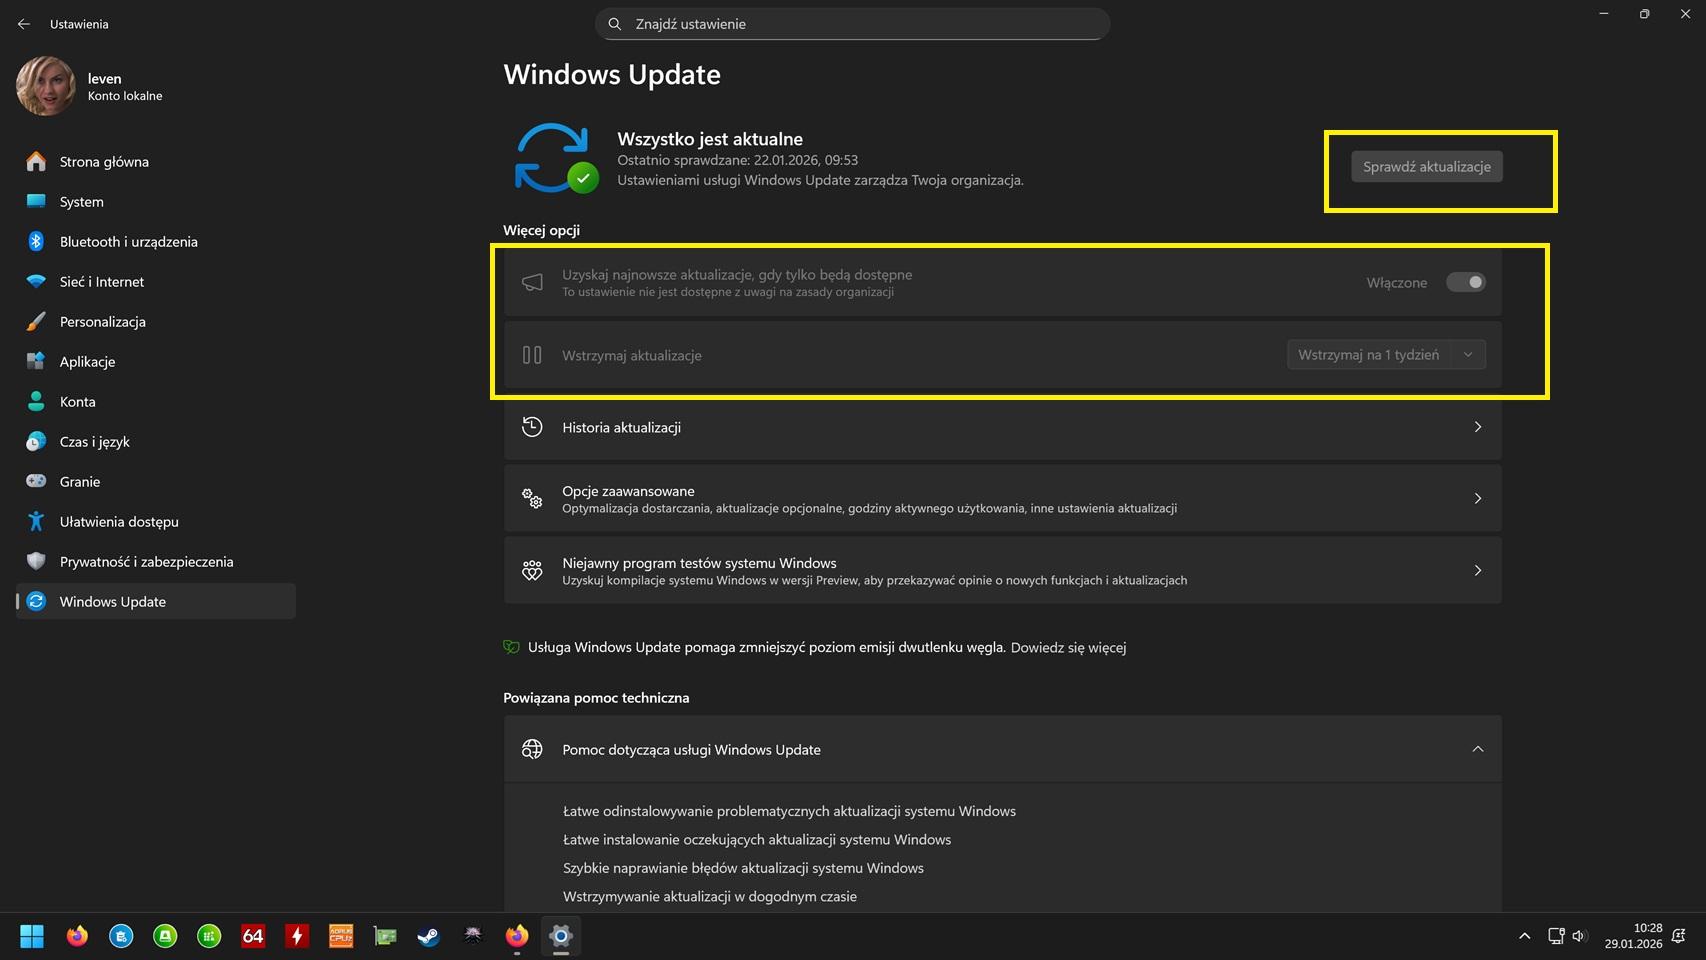Open notifications bell in system tray
Image resolution: width=1706 pixels, height=960 pixels.
[1679, 936]
